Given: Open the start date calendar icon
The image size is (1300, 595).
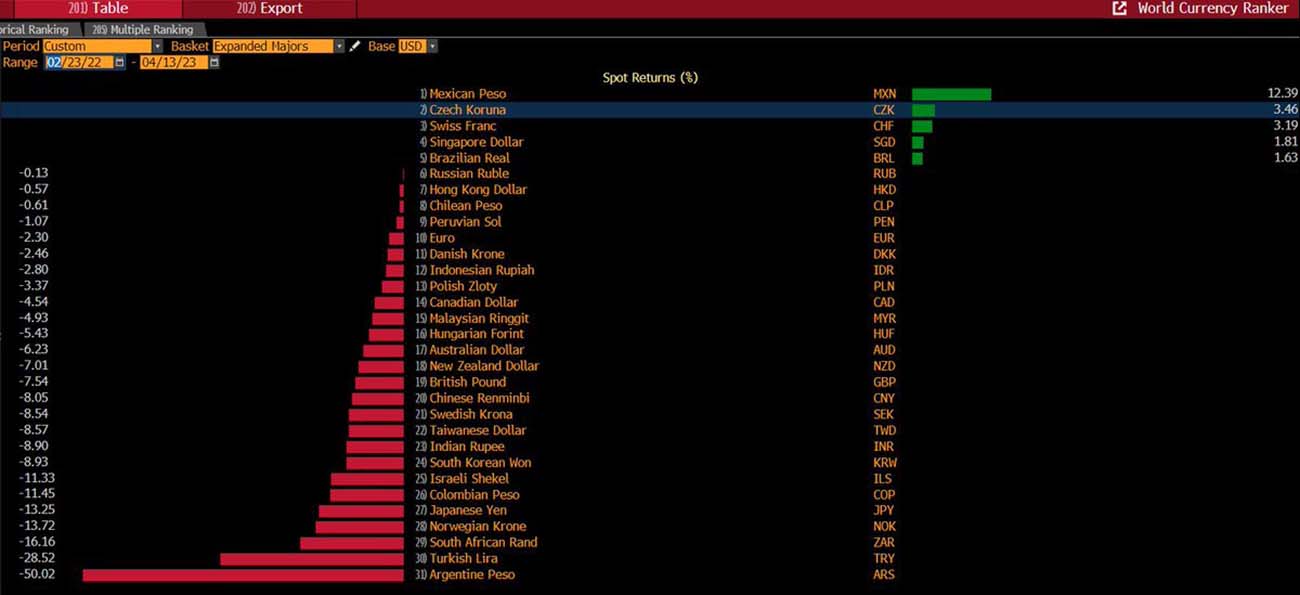Looking at the screenshot, I should tap(120, 62).
